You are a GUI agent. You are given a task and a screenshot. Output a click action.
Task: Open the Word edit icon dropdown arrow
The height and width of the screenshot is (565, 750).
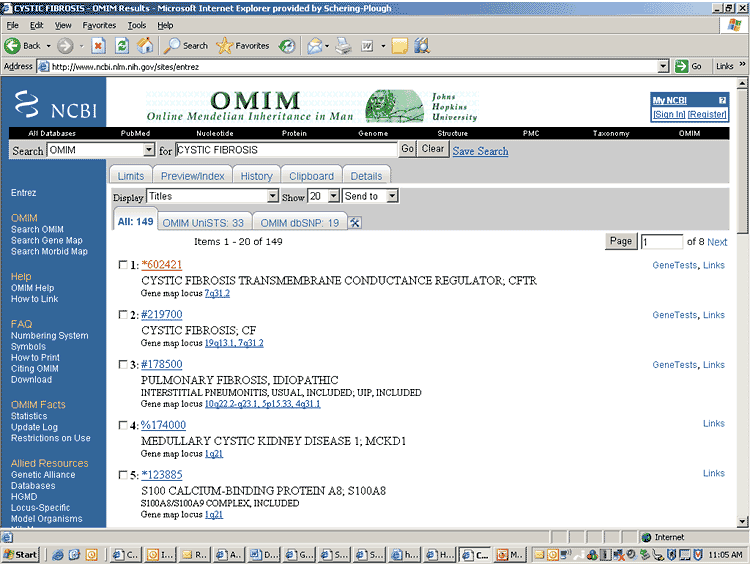[x=383, y=46]
